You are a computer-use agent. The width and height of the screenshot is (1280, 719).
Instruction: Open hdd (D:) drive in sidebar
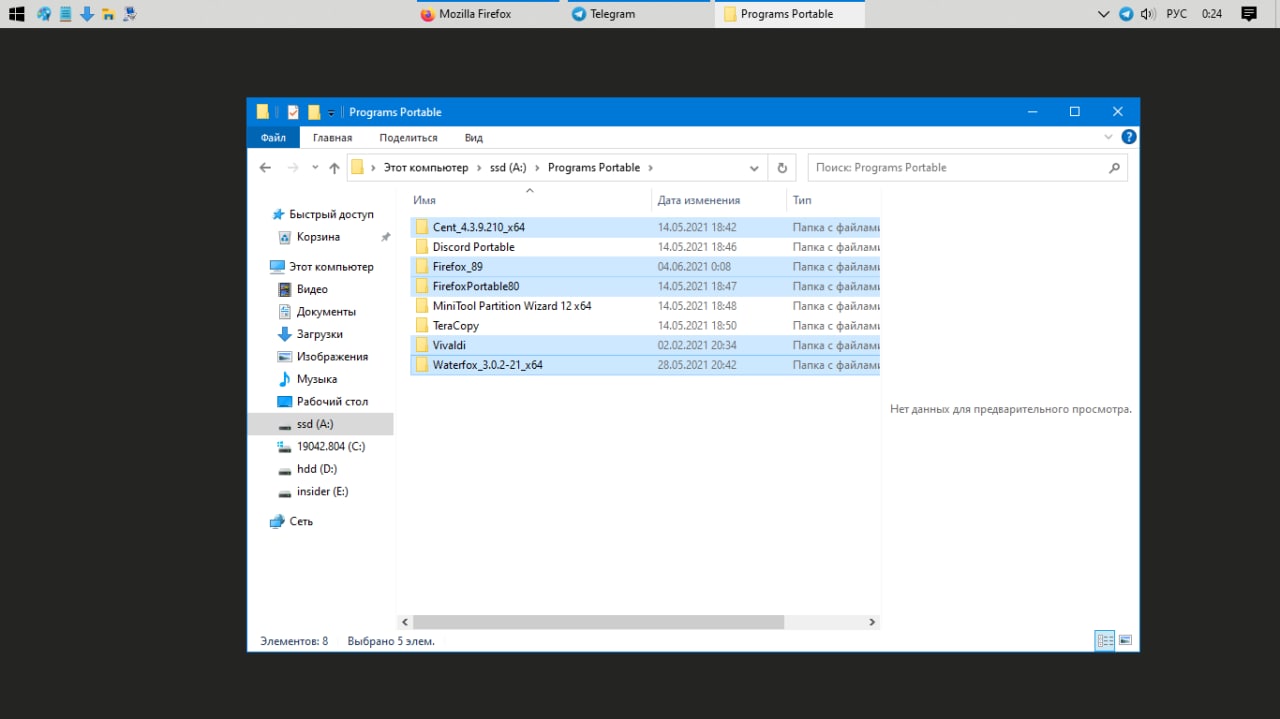coord(307,469)
